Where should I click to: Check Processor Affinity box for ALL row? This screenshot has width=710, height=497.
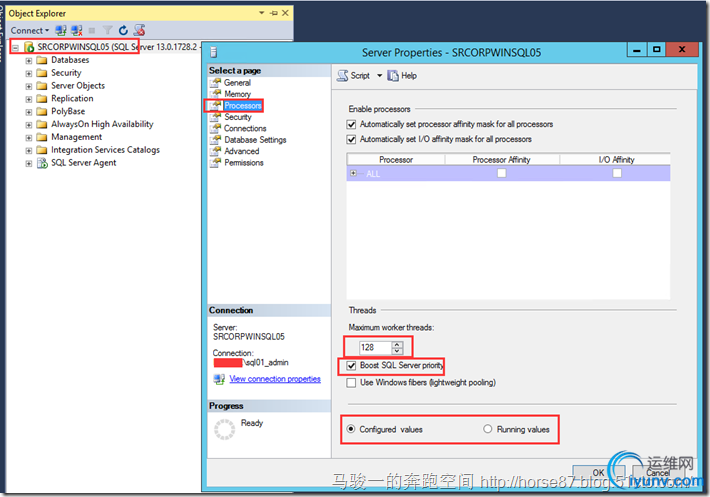[502, 173]
